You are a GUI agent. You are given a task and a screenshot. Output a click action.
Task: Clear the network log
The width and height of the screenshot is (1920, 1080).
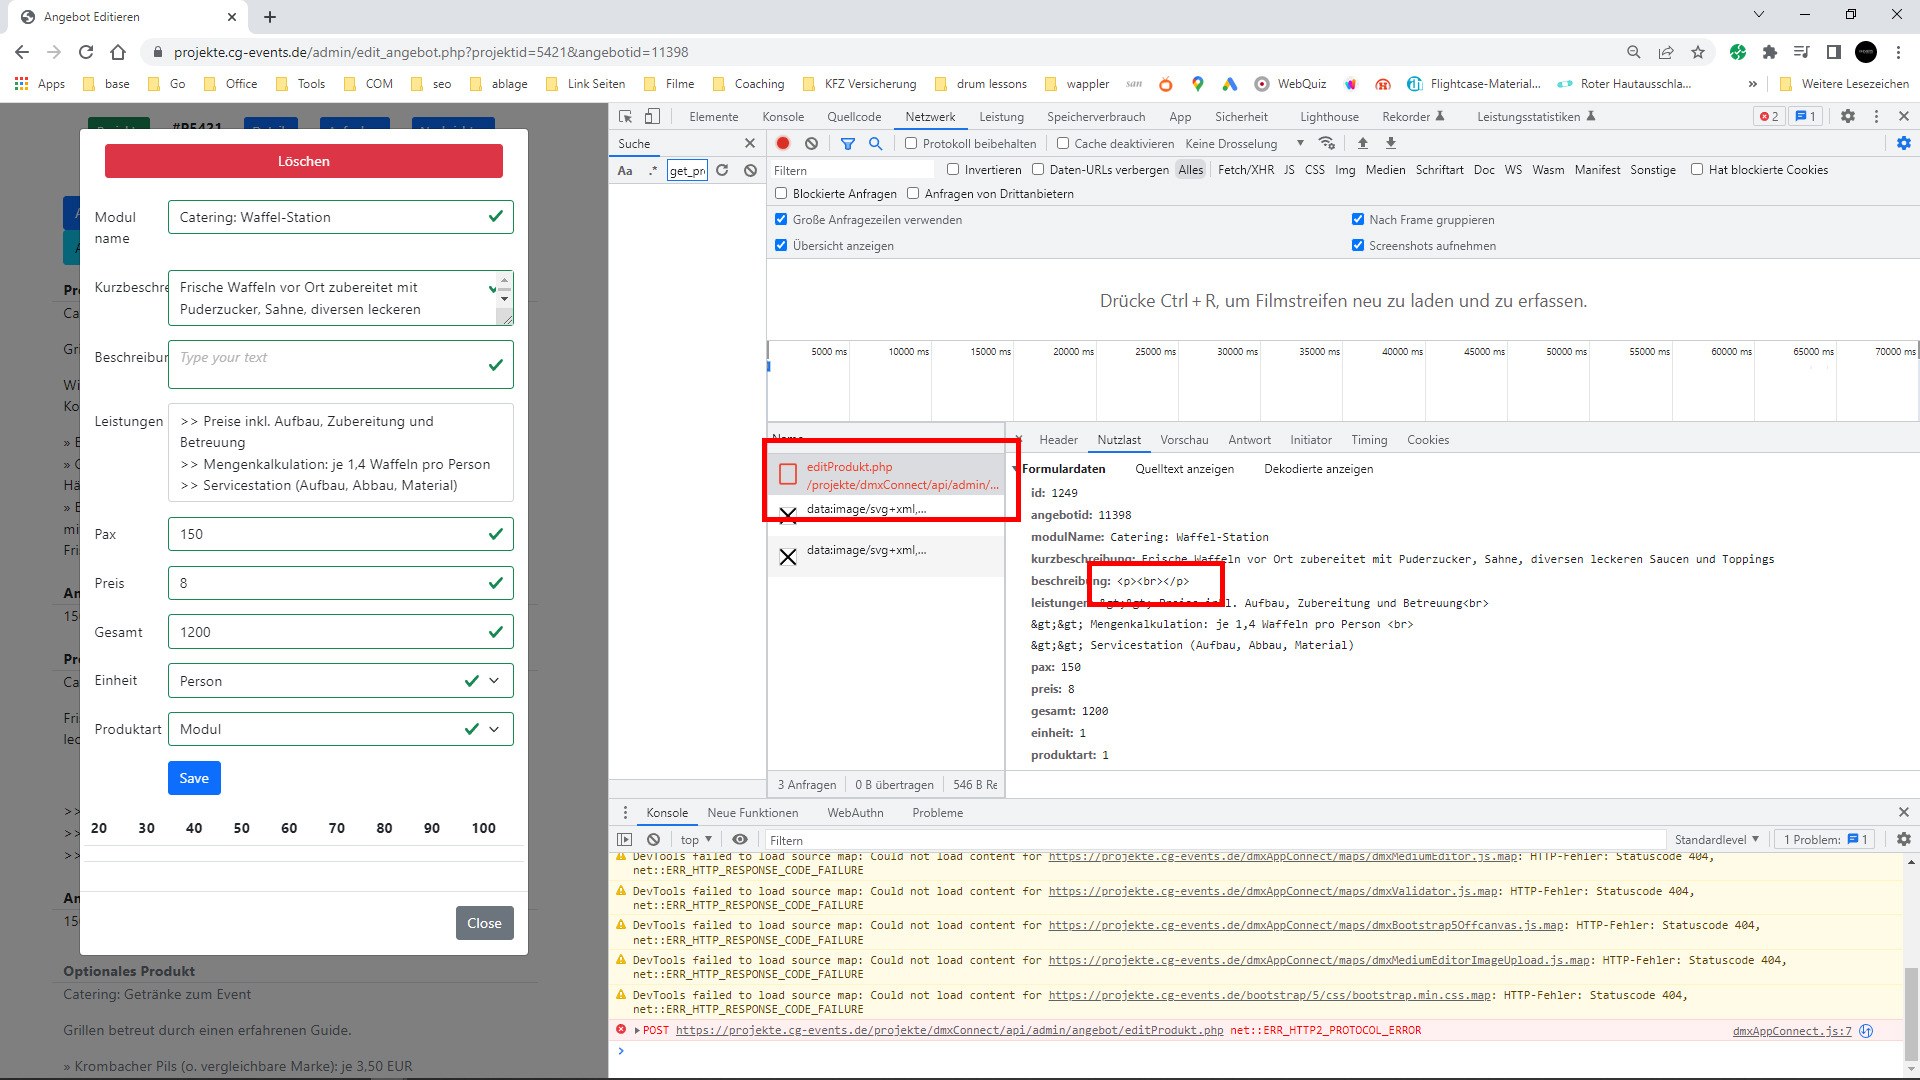[811, 144]
